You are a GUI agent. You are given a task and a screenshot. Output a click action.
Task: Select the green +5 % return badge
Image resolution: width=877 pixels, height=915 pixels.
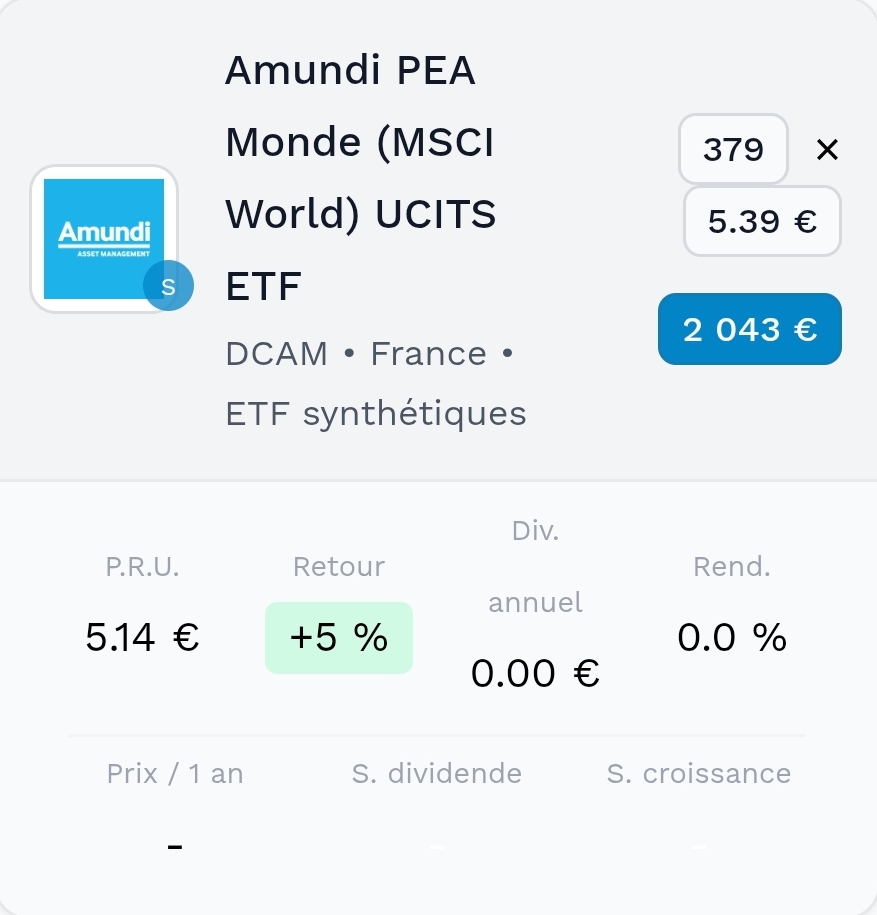click(x=338, y=638)
